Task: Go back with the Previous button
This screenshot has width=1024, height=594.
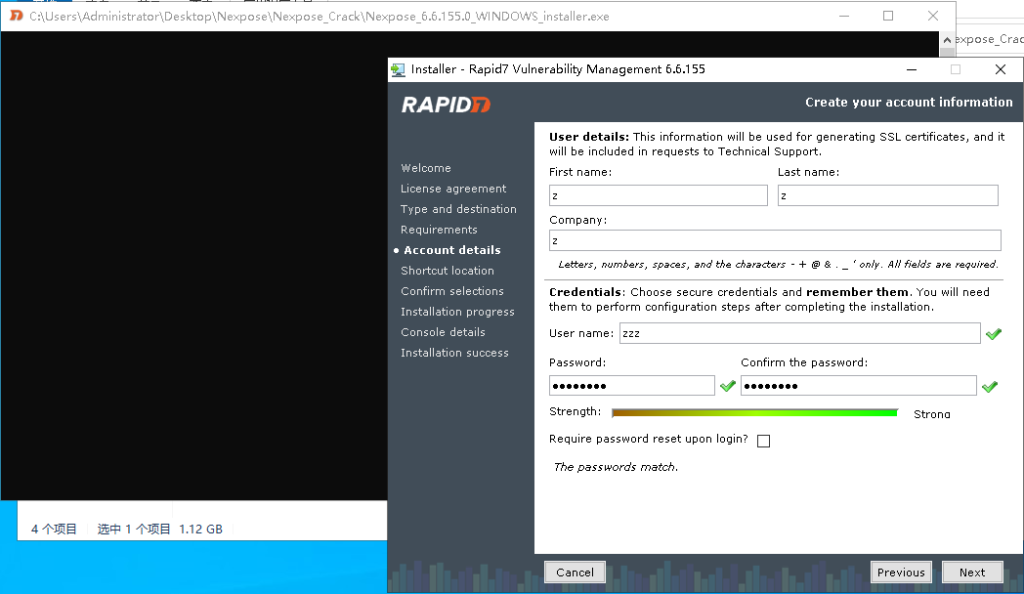Action: tap(901, 572)
